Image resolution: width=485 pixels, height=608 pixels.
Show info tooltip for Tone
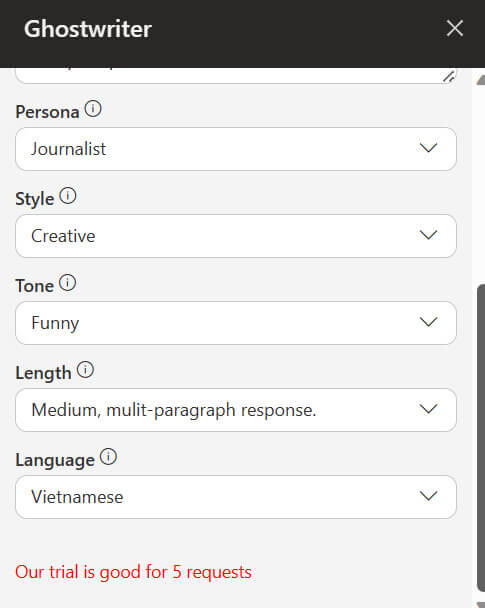(x=67, y=283)
